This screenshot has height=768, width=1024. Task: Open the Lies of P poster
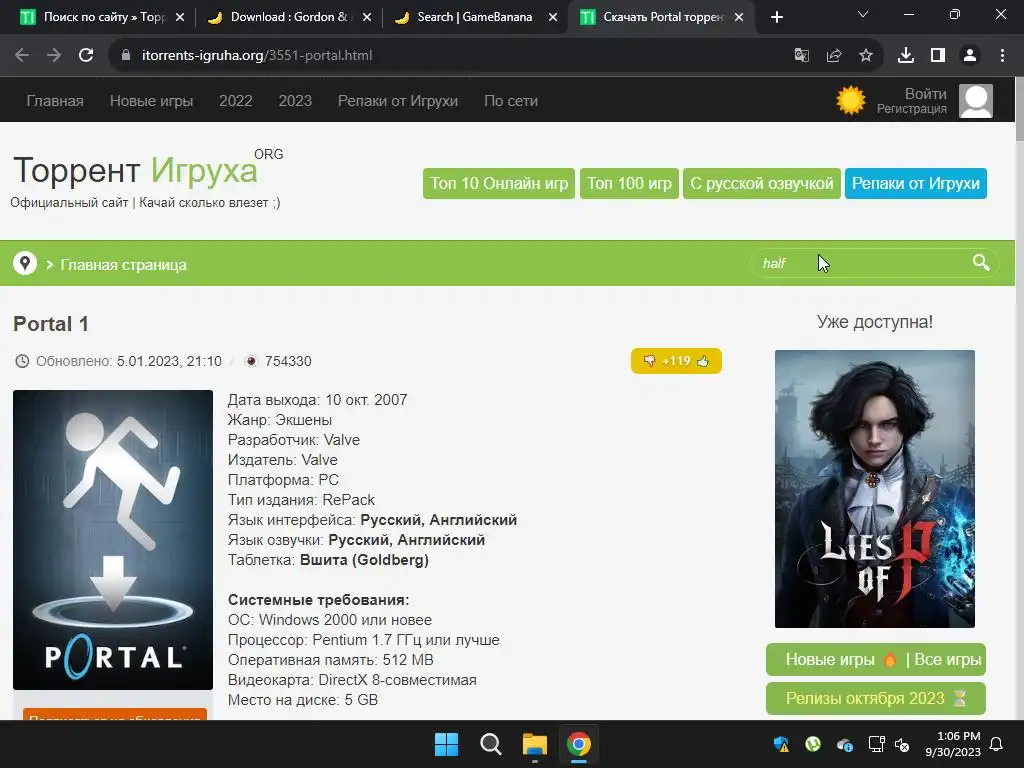click(x=874, y=488)
